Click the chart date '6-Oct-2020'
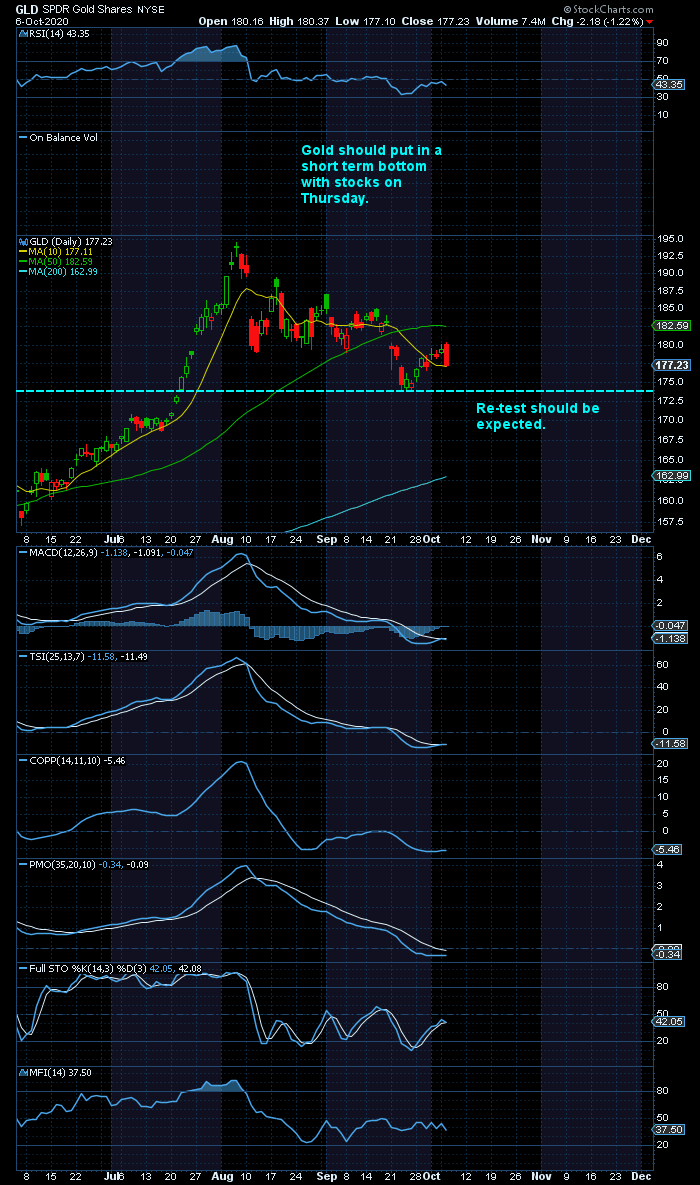The height and width of the screenshot is (1185, 700). pyautogui.click(x=43, y=22)
